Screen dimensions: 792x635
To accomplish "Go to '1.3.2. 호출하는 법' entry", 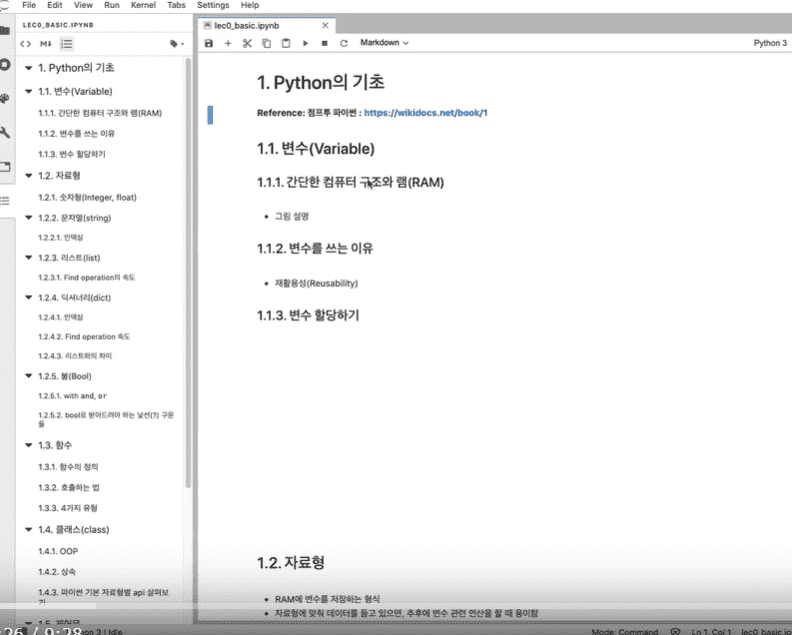I will pos(69,488).
